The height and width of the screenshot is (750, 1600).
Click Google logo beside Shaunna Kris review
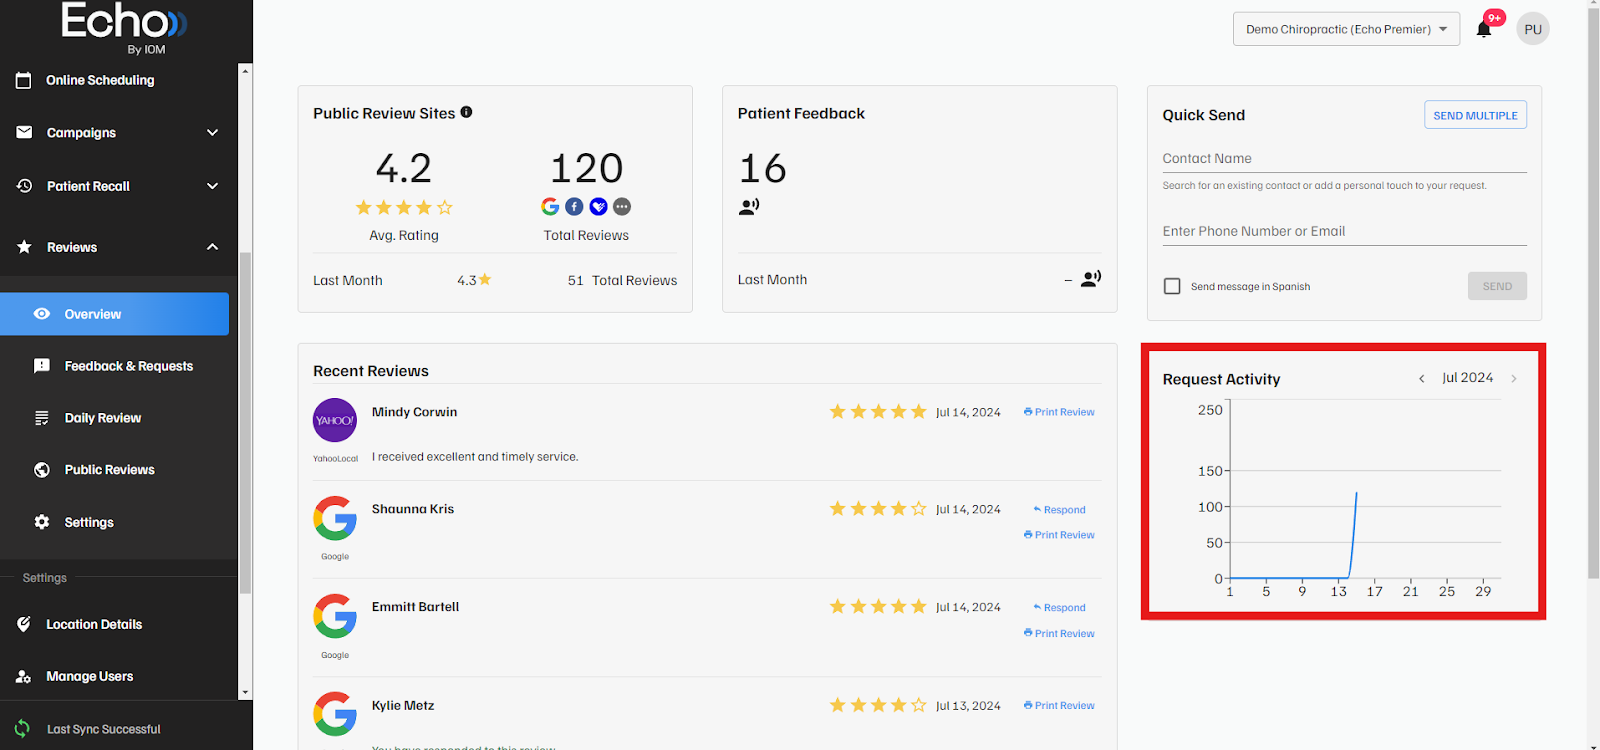pos(335,518)
